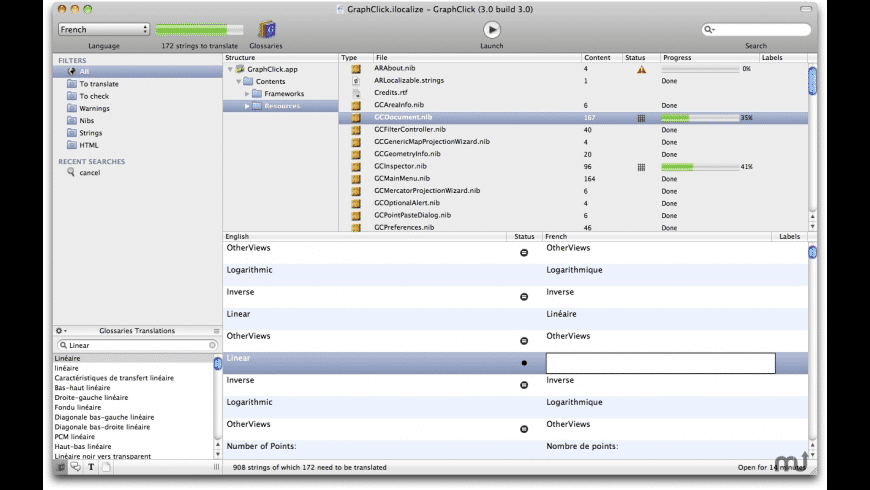
Task: Open the Glossaries toolbar icon
Action: click(266, 30)
